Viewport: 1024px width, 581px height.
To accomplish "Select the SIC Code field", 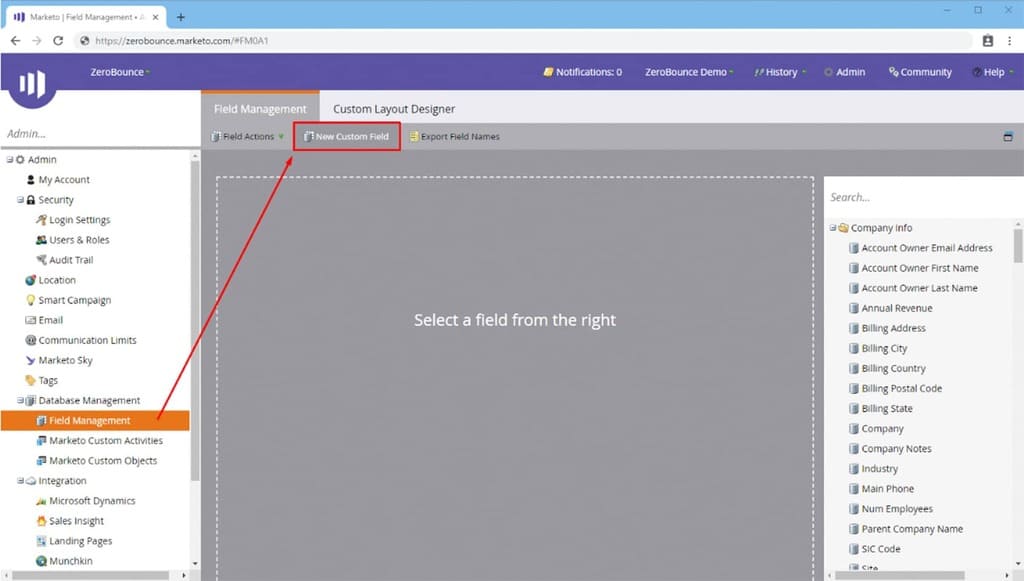I will [x=880, y=549].
